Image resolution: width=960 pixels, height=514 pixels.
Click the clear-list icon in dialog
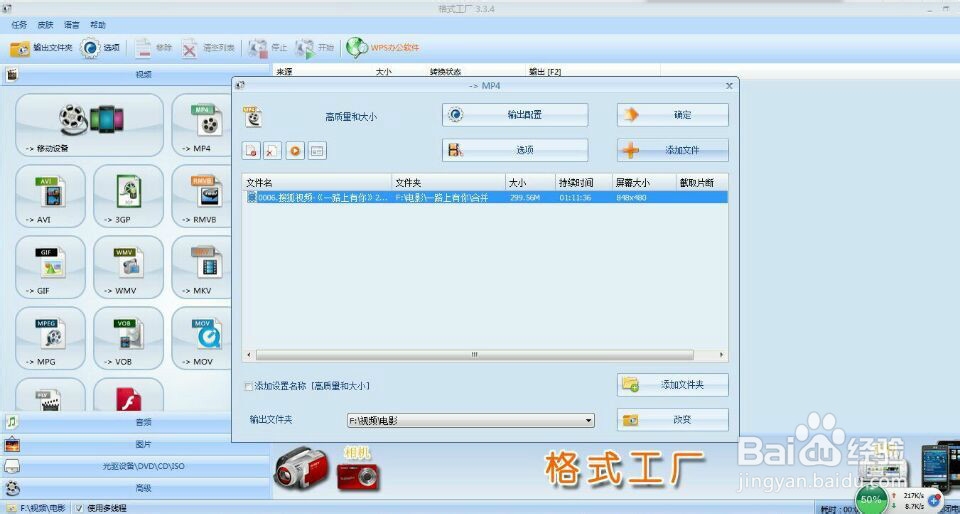click(x=272, y=151)
